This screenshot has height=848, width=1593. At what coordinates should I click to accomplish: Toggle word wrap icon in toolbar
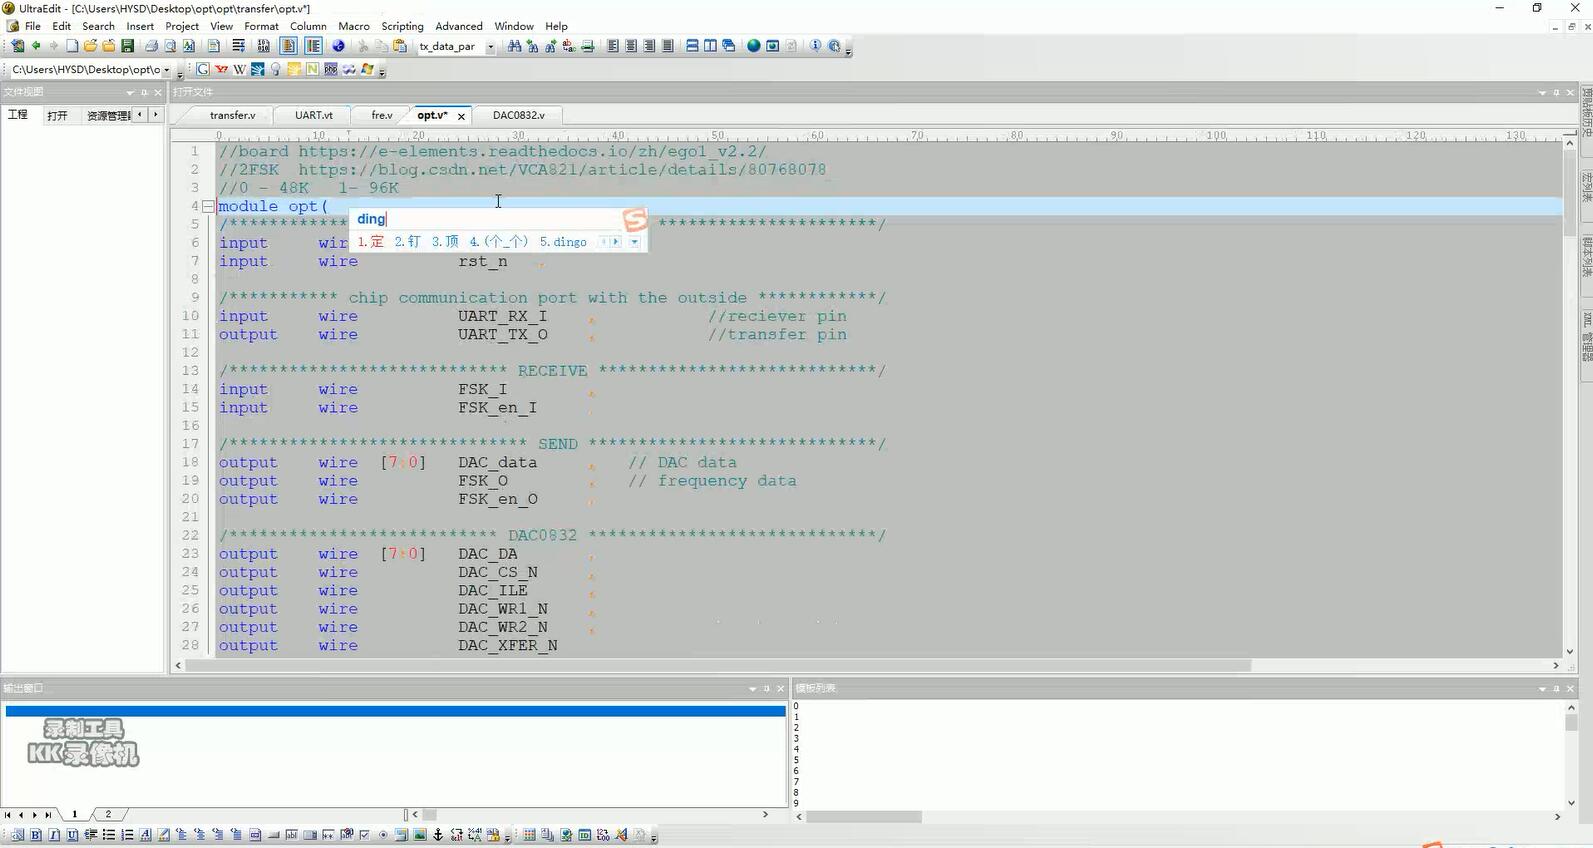[239, 46]
